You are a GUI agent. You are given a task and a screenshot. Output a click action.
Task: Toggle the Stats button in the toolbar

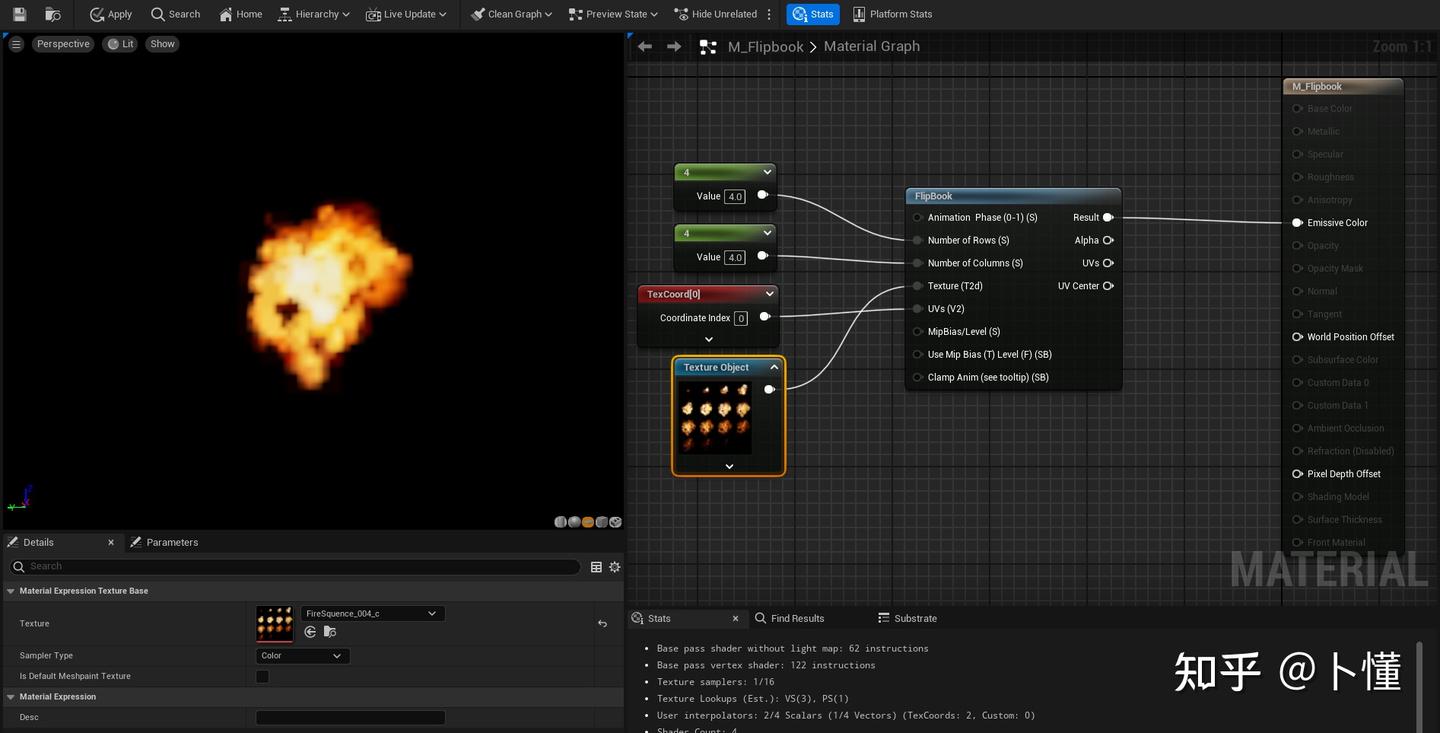tap(812, 14)
